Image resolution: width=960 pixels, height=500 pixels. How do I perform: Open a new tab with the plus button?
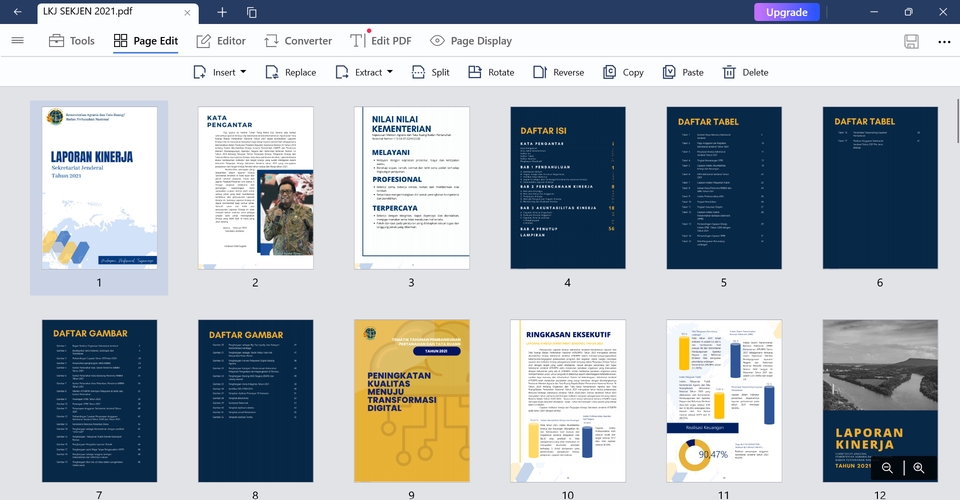(222, 12)
